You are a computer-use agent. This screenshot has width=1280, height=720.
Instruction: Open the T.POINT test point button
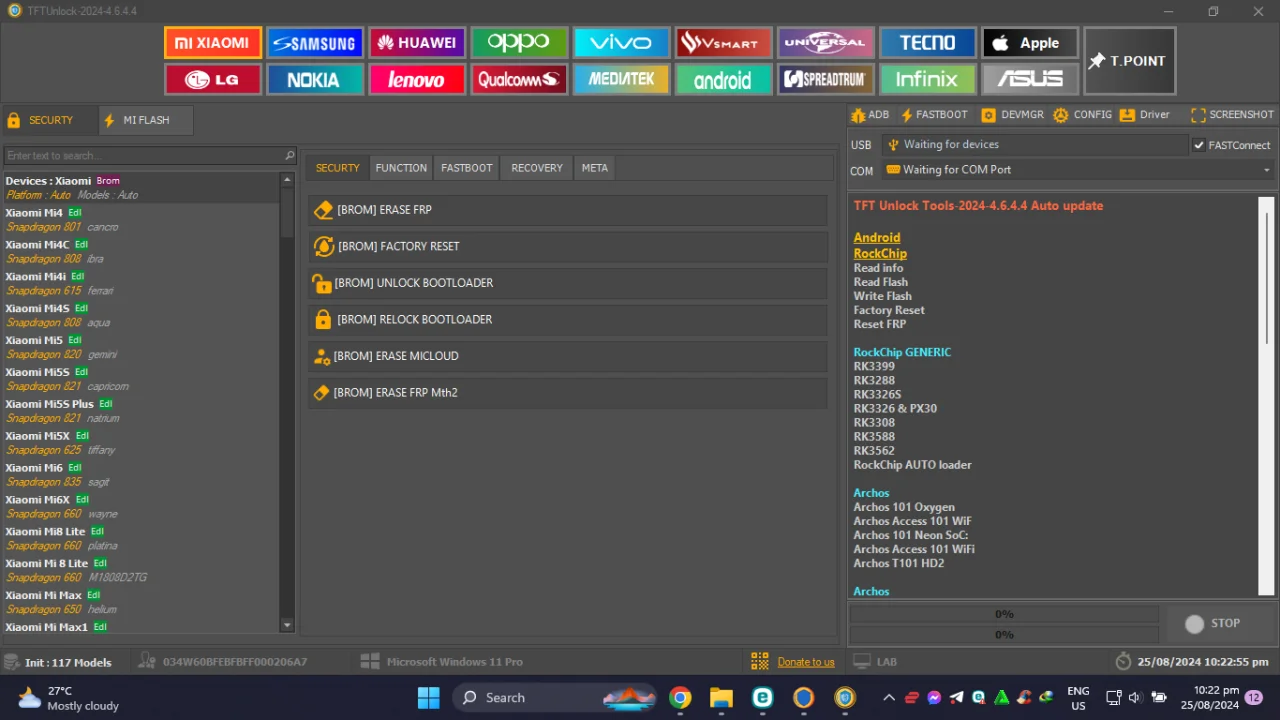click(1129, 61)
